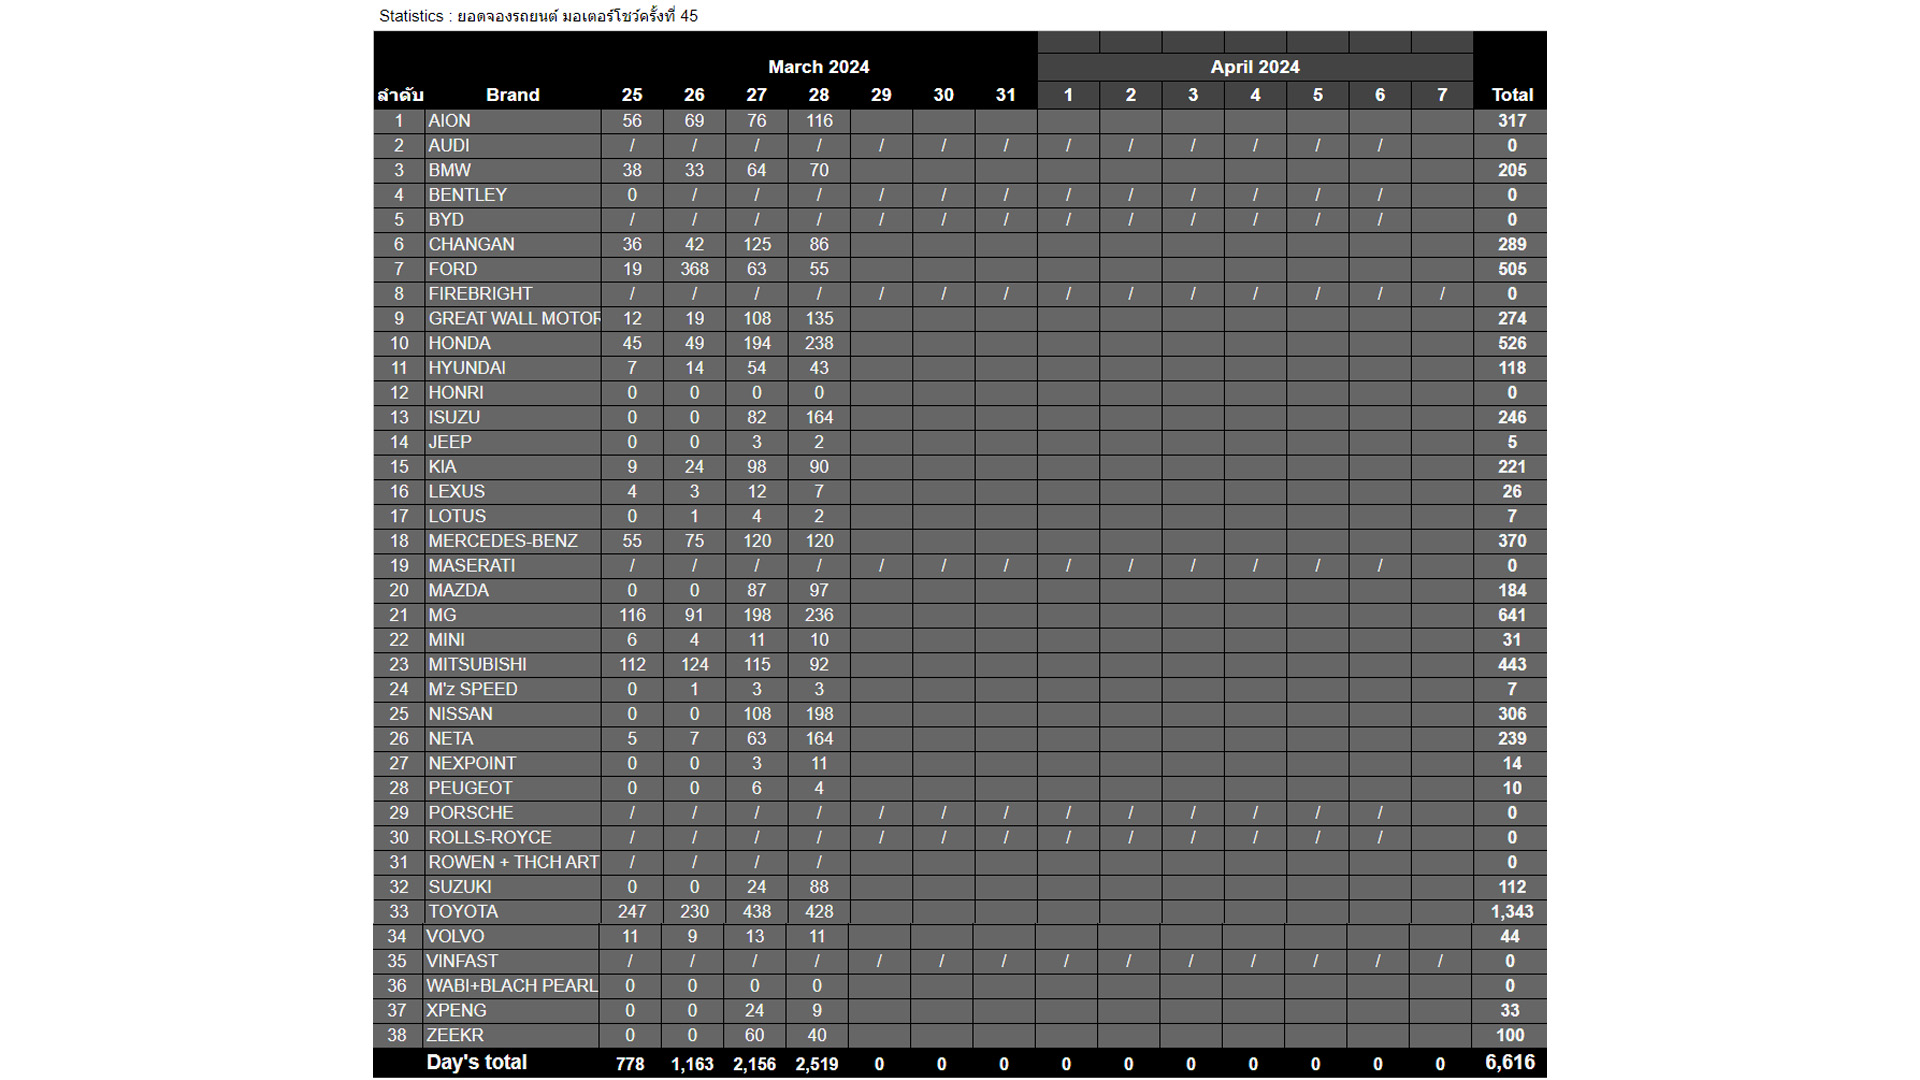Select the VOLVO brand cell
Screen dimensions: 1920x1080
[510, 937]
